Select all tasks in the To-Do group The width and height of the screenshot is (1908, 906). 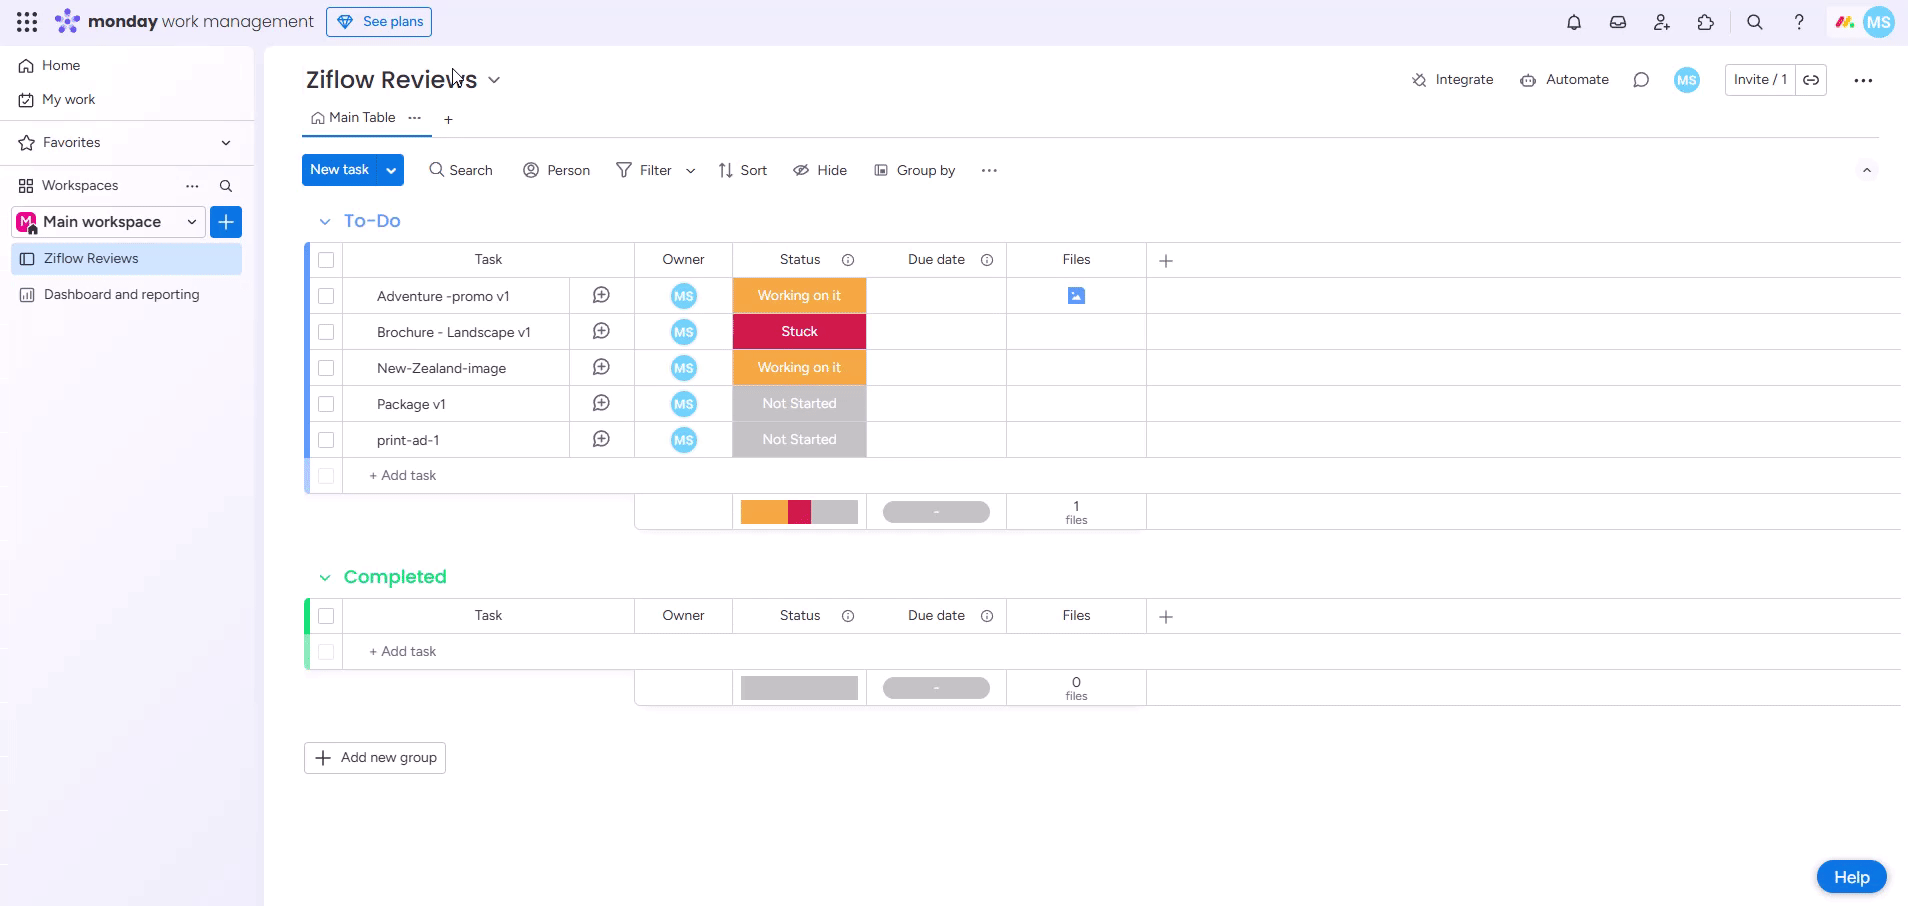point(326,260)
